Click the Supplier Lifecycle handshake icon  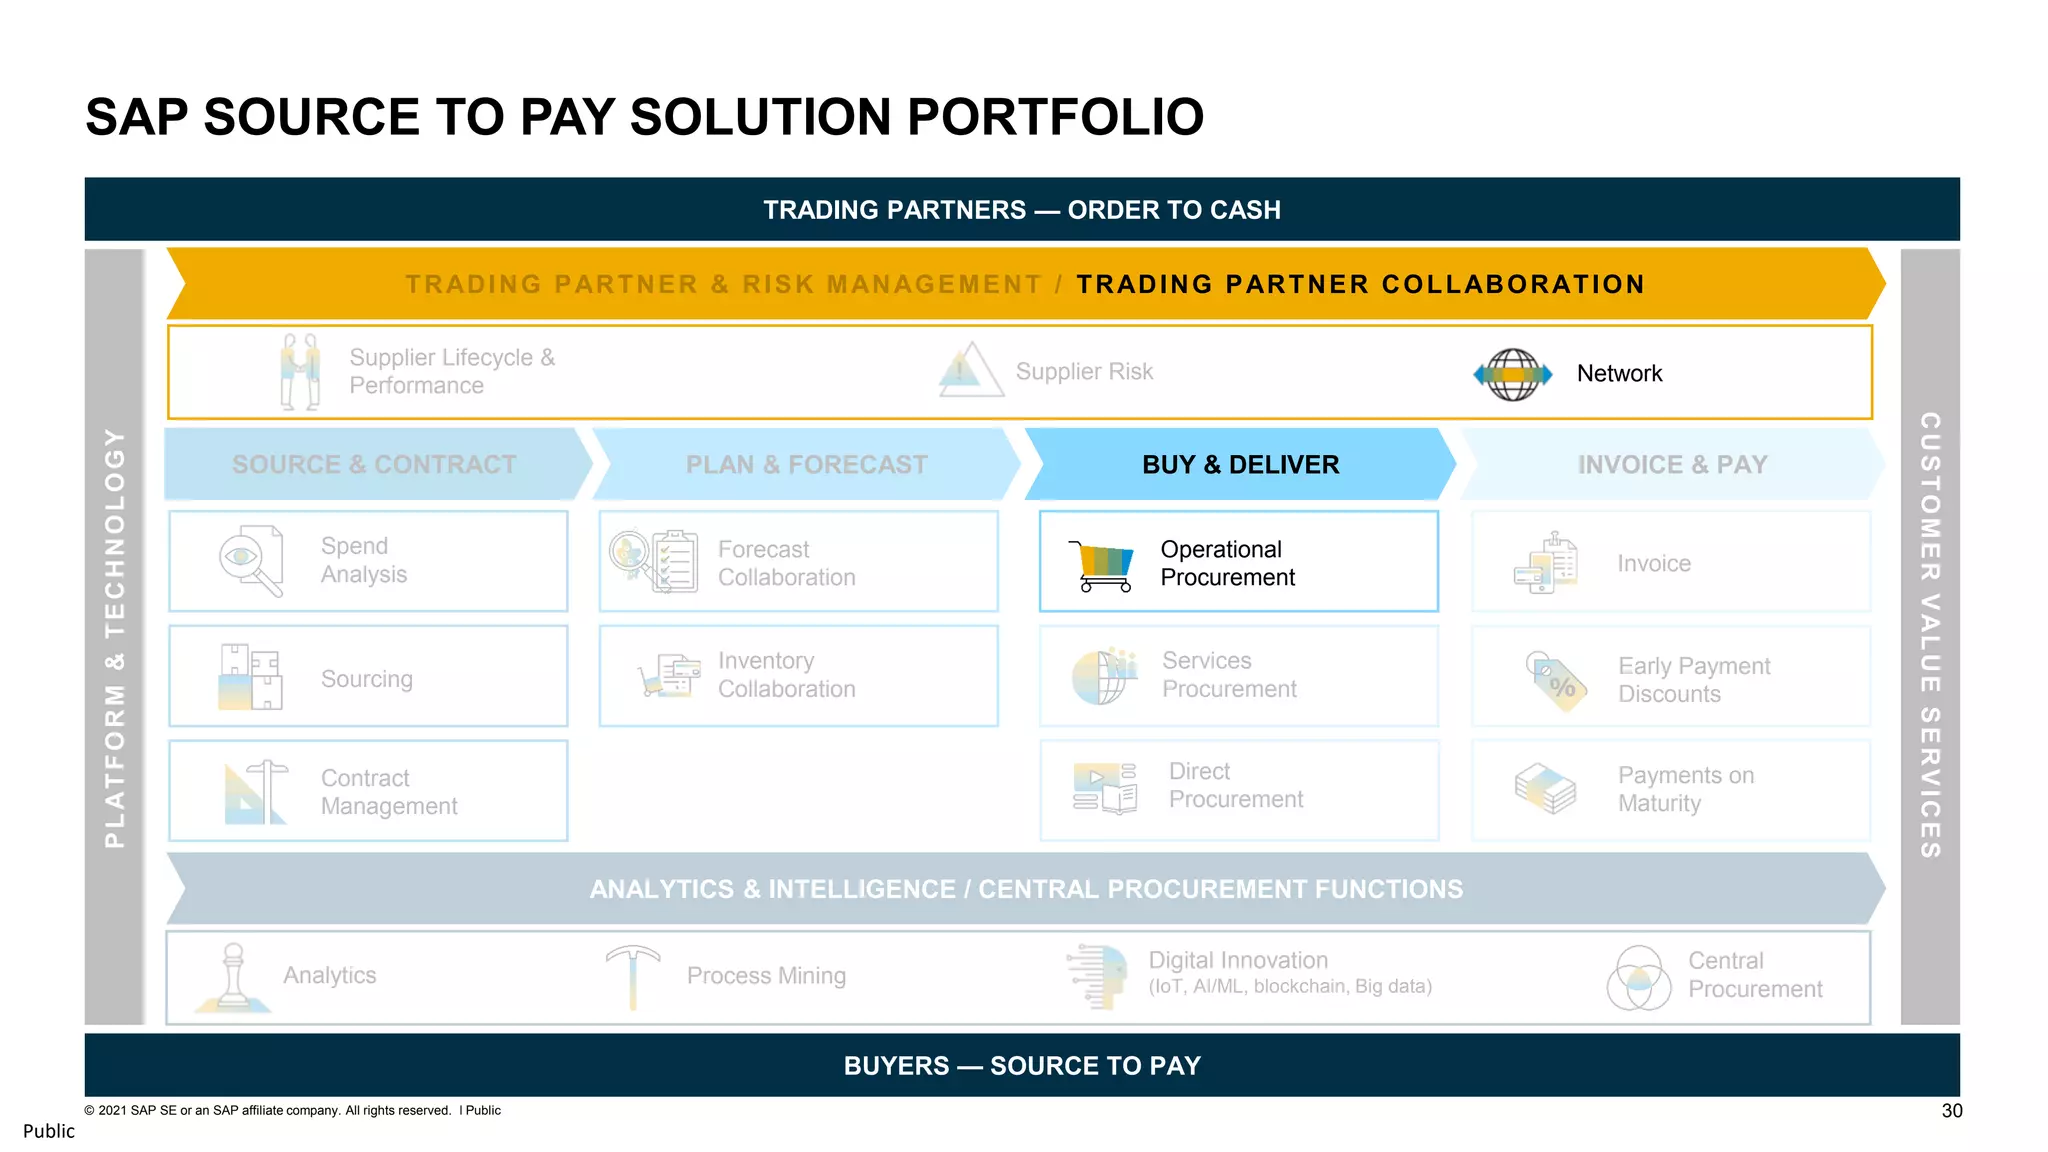[300, 371]
